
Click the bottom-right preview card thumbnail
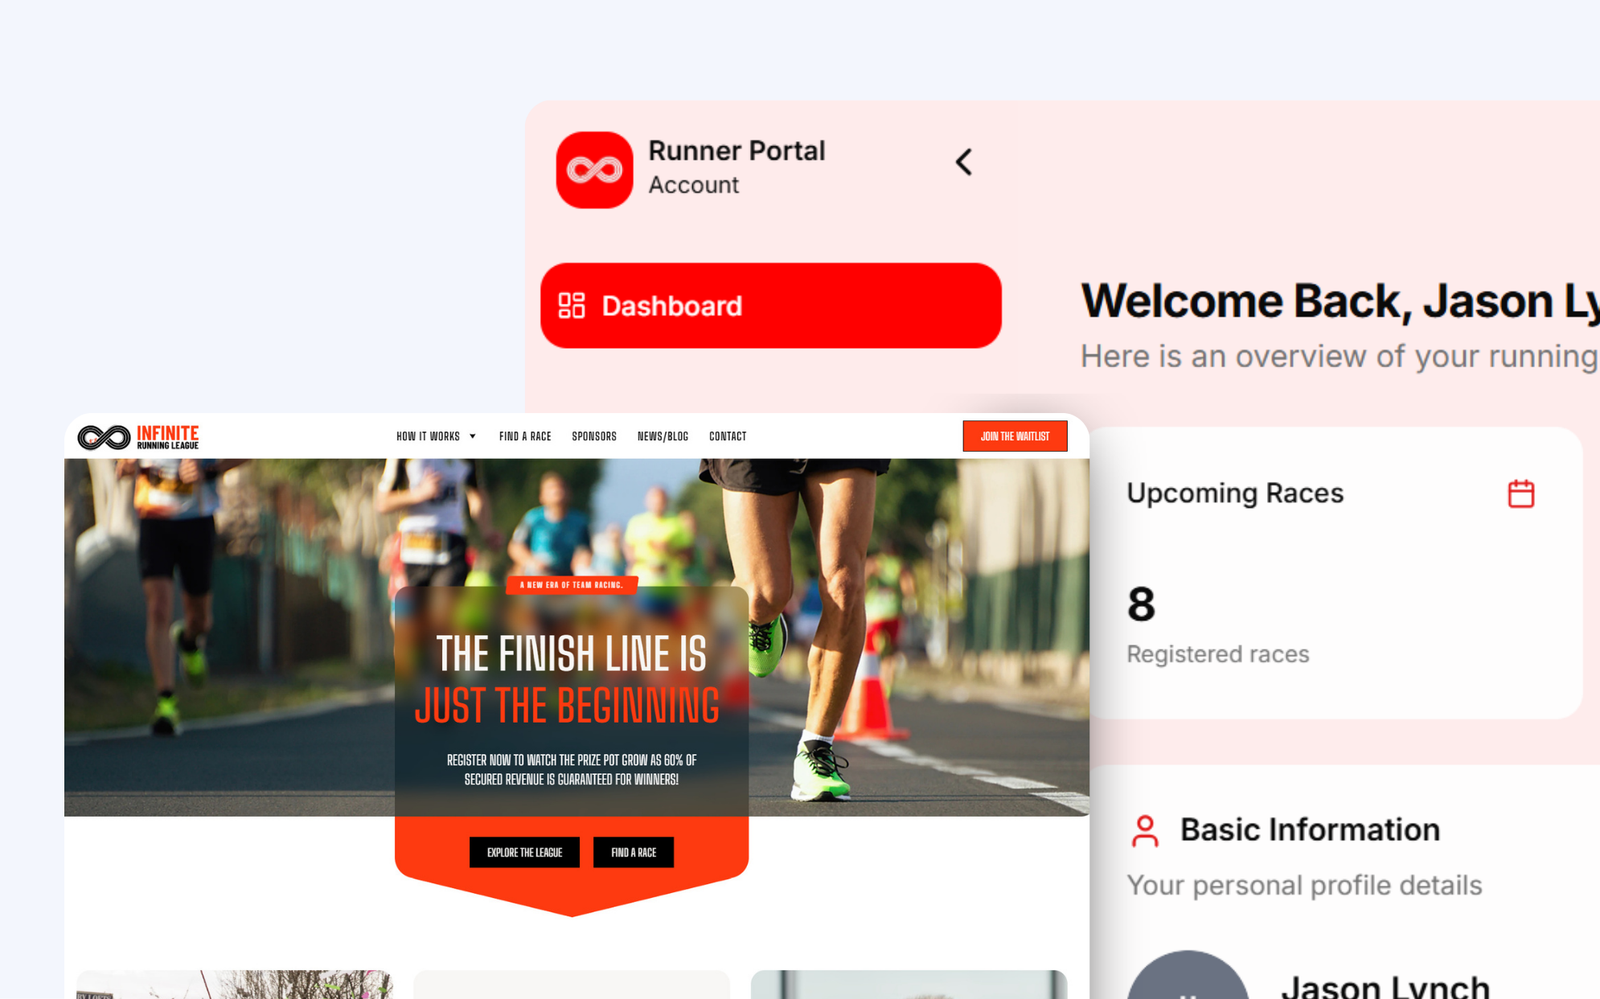pos(908,984)
